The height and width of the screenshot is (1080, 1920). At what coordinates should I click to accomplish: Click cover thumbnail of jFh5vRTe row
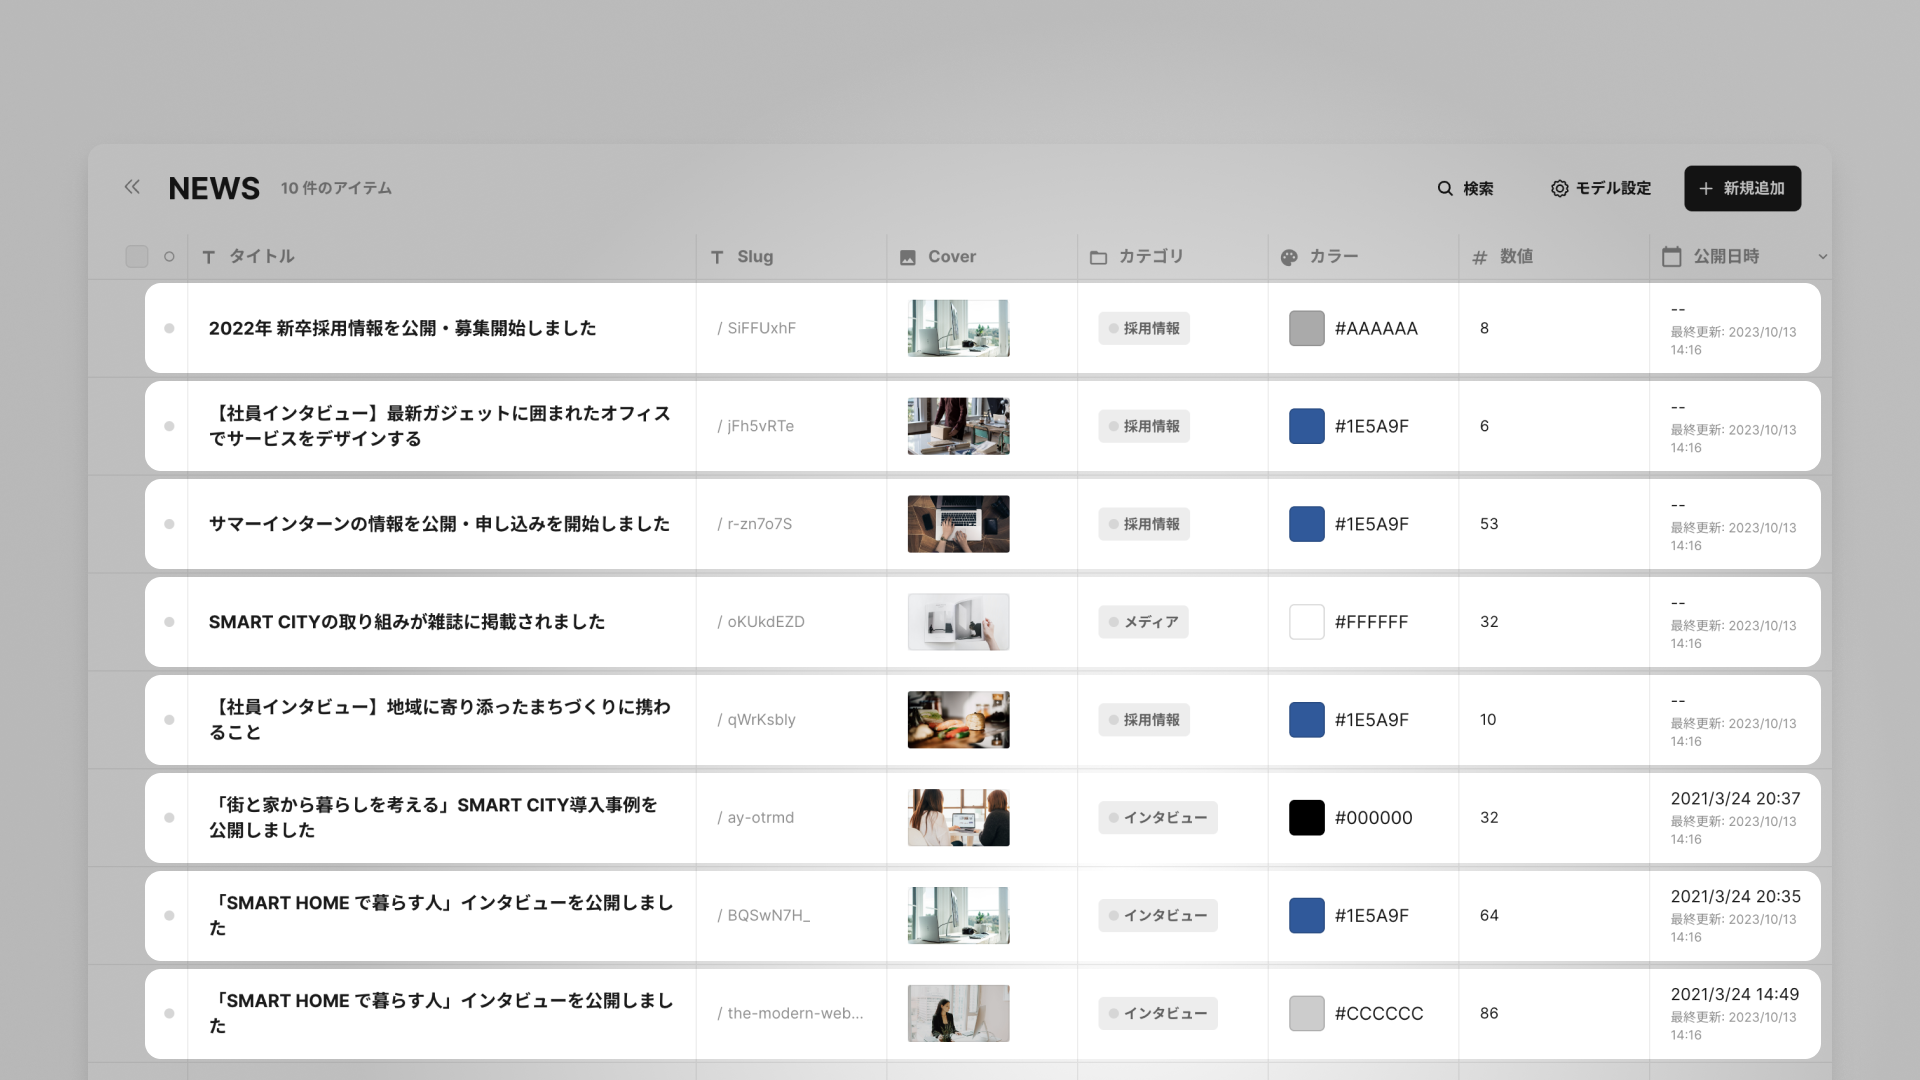coord(958,426)
